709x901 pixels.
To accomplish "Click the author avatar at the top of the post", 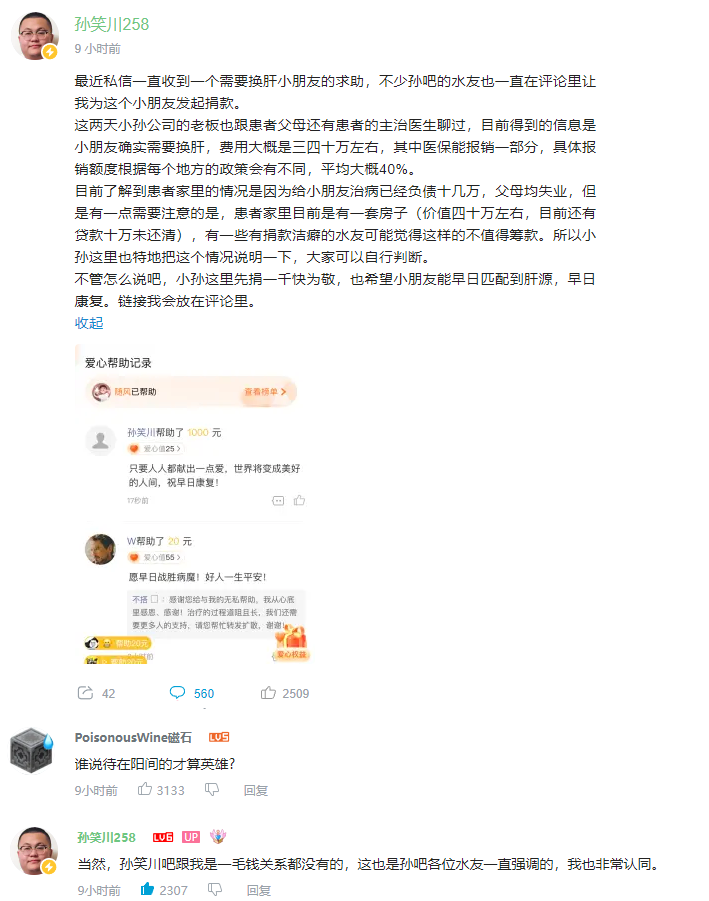I will pyautogui.click(x=35, y=36).
